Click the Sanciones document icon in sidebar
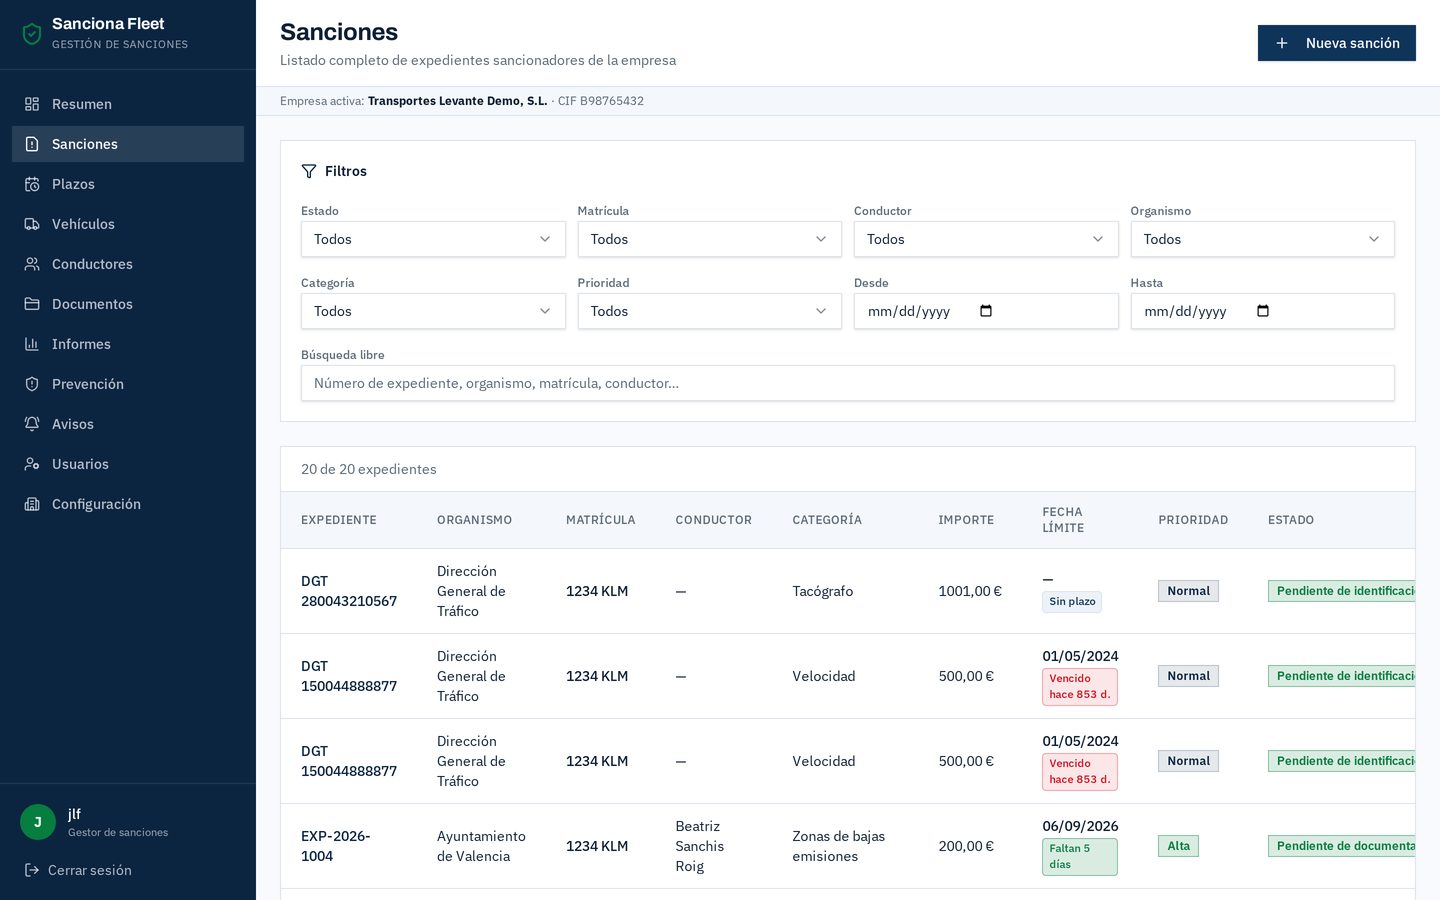 pyautogui.click(x=32, y=144)
